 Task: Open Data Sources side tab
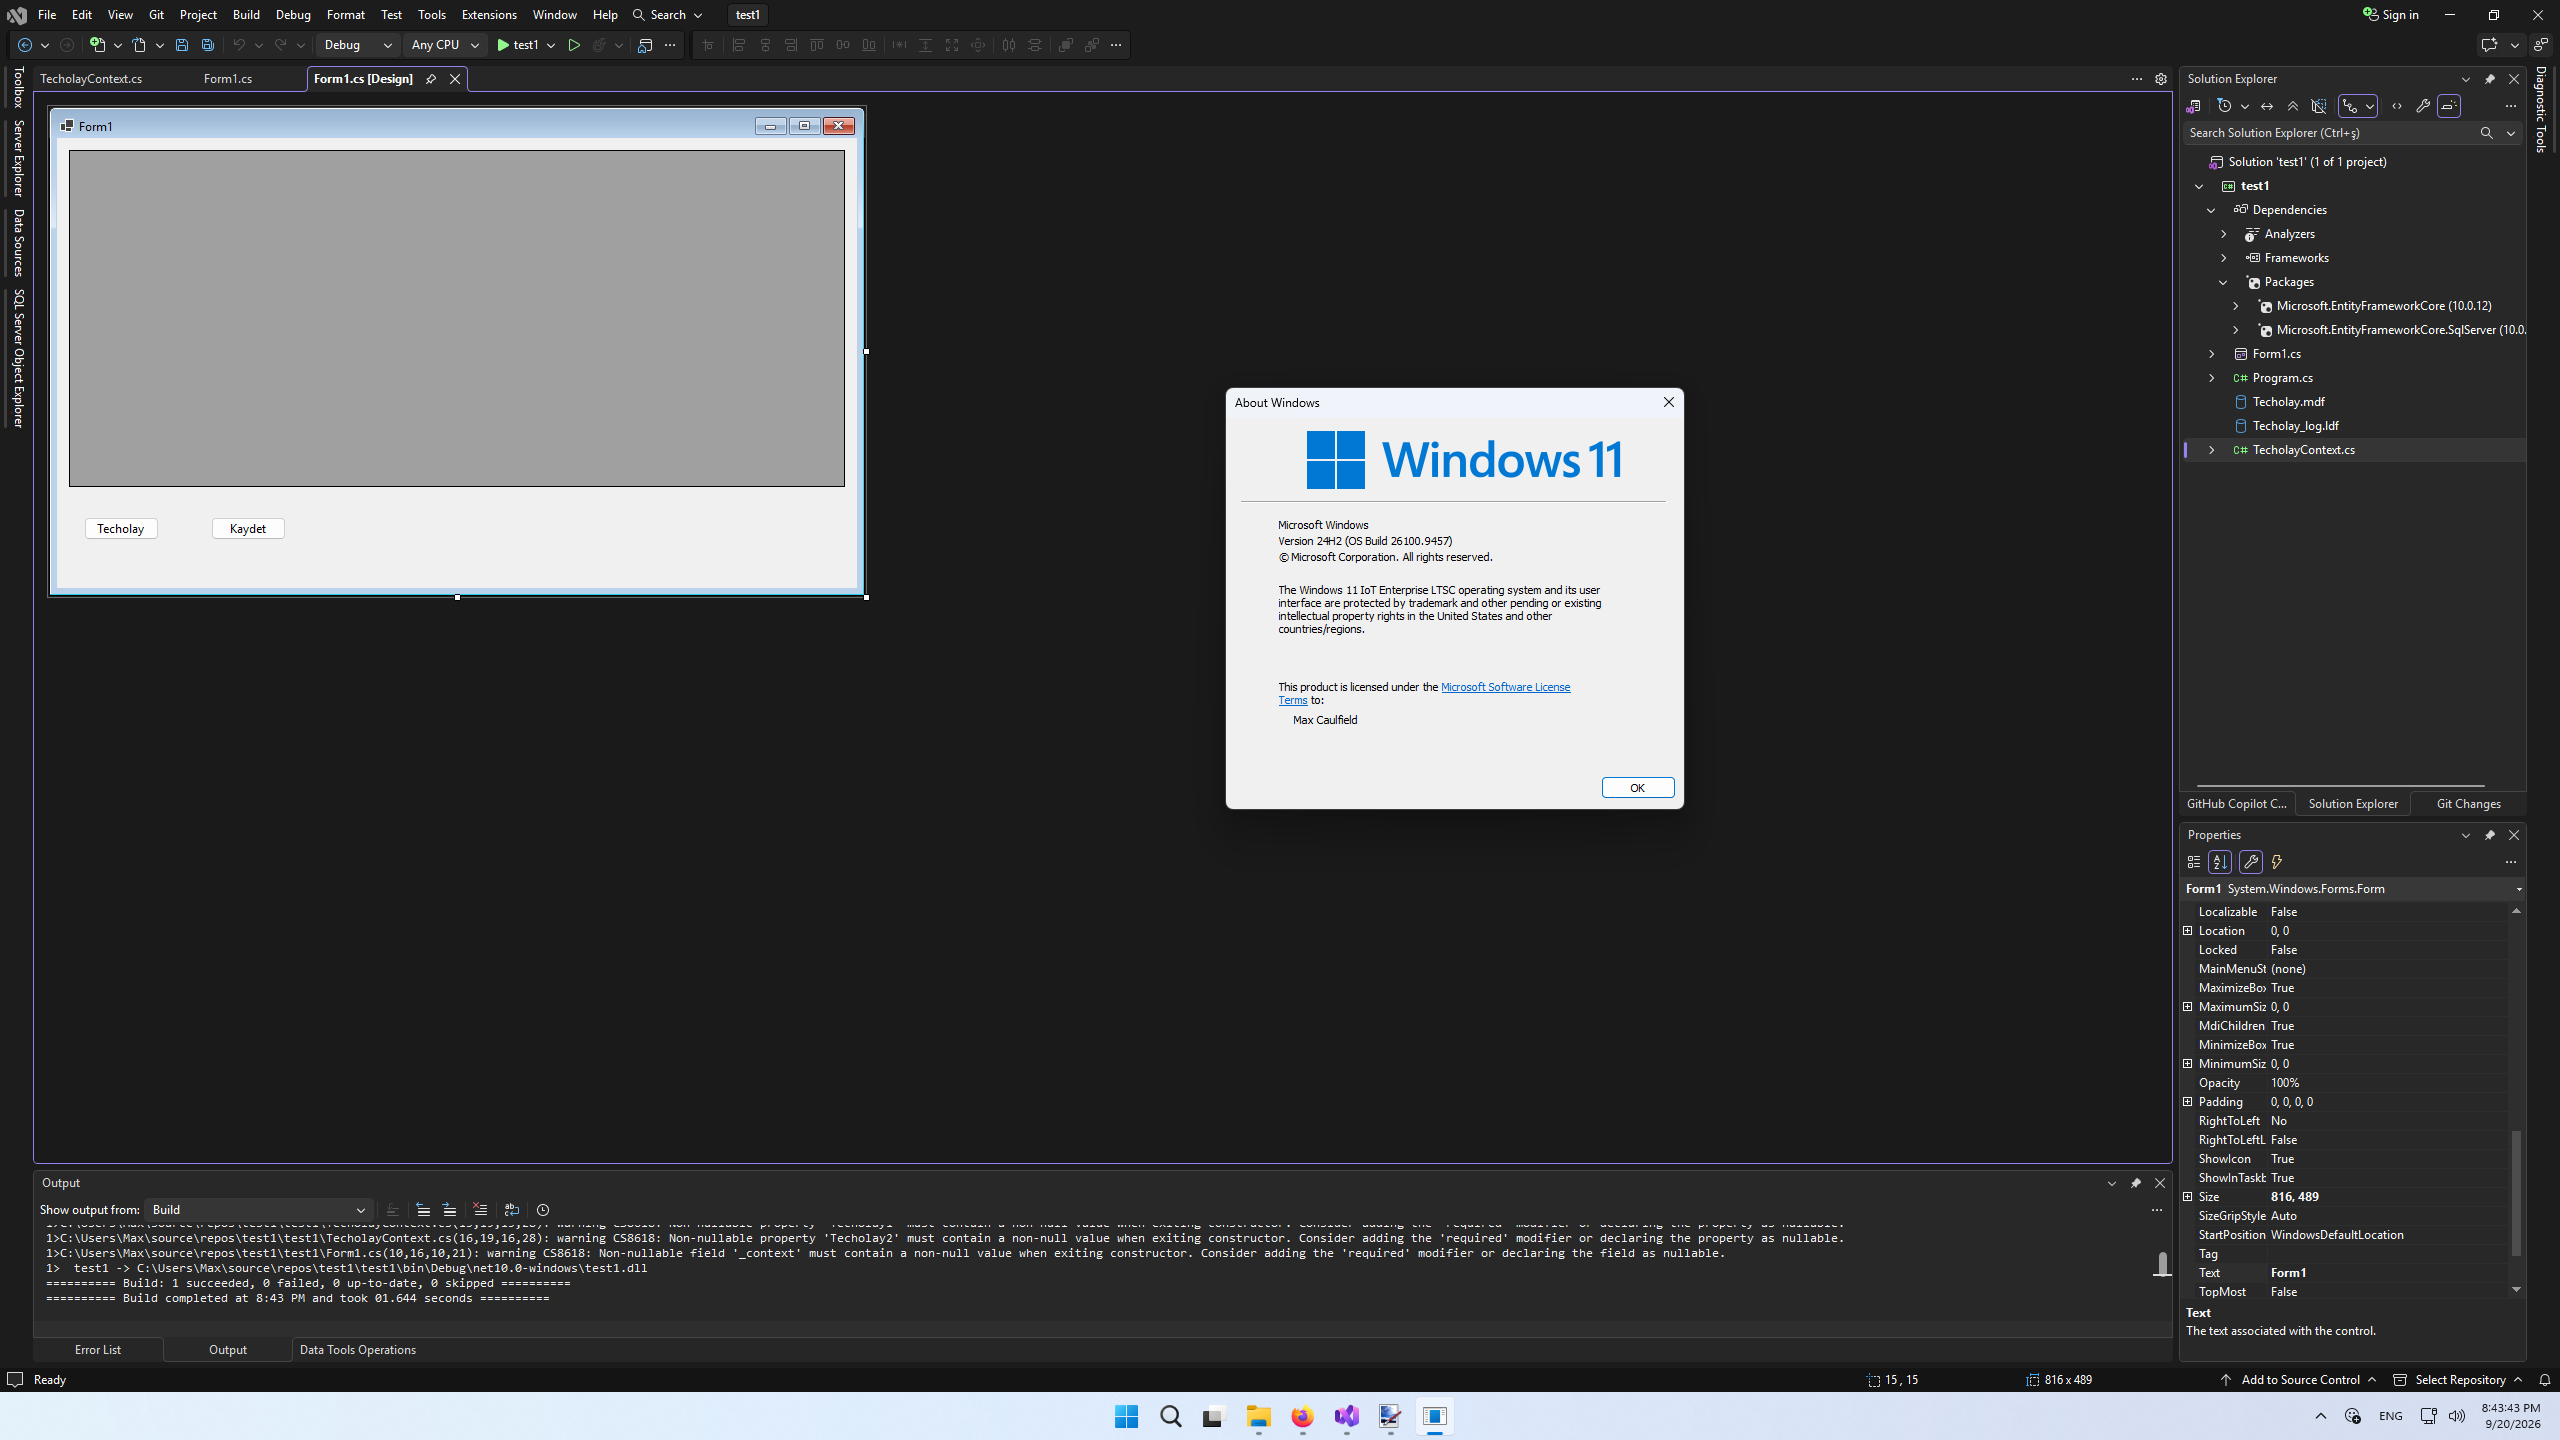pyautogui.click(x=18, y=243)
